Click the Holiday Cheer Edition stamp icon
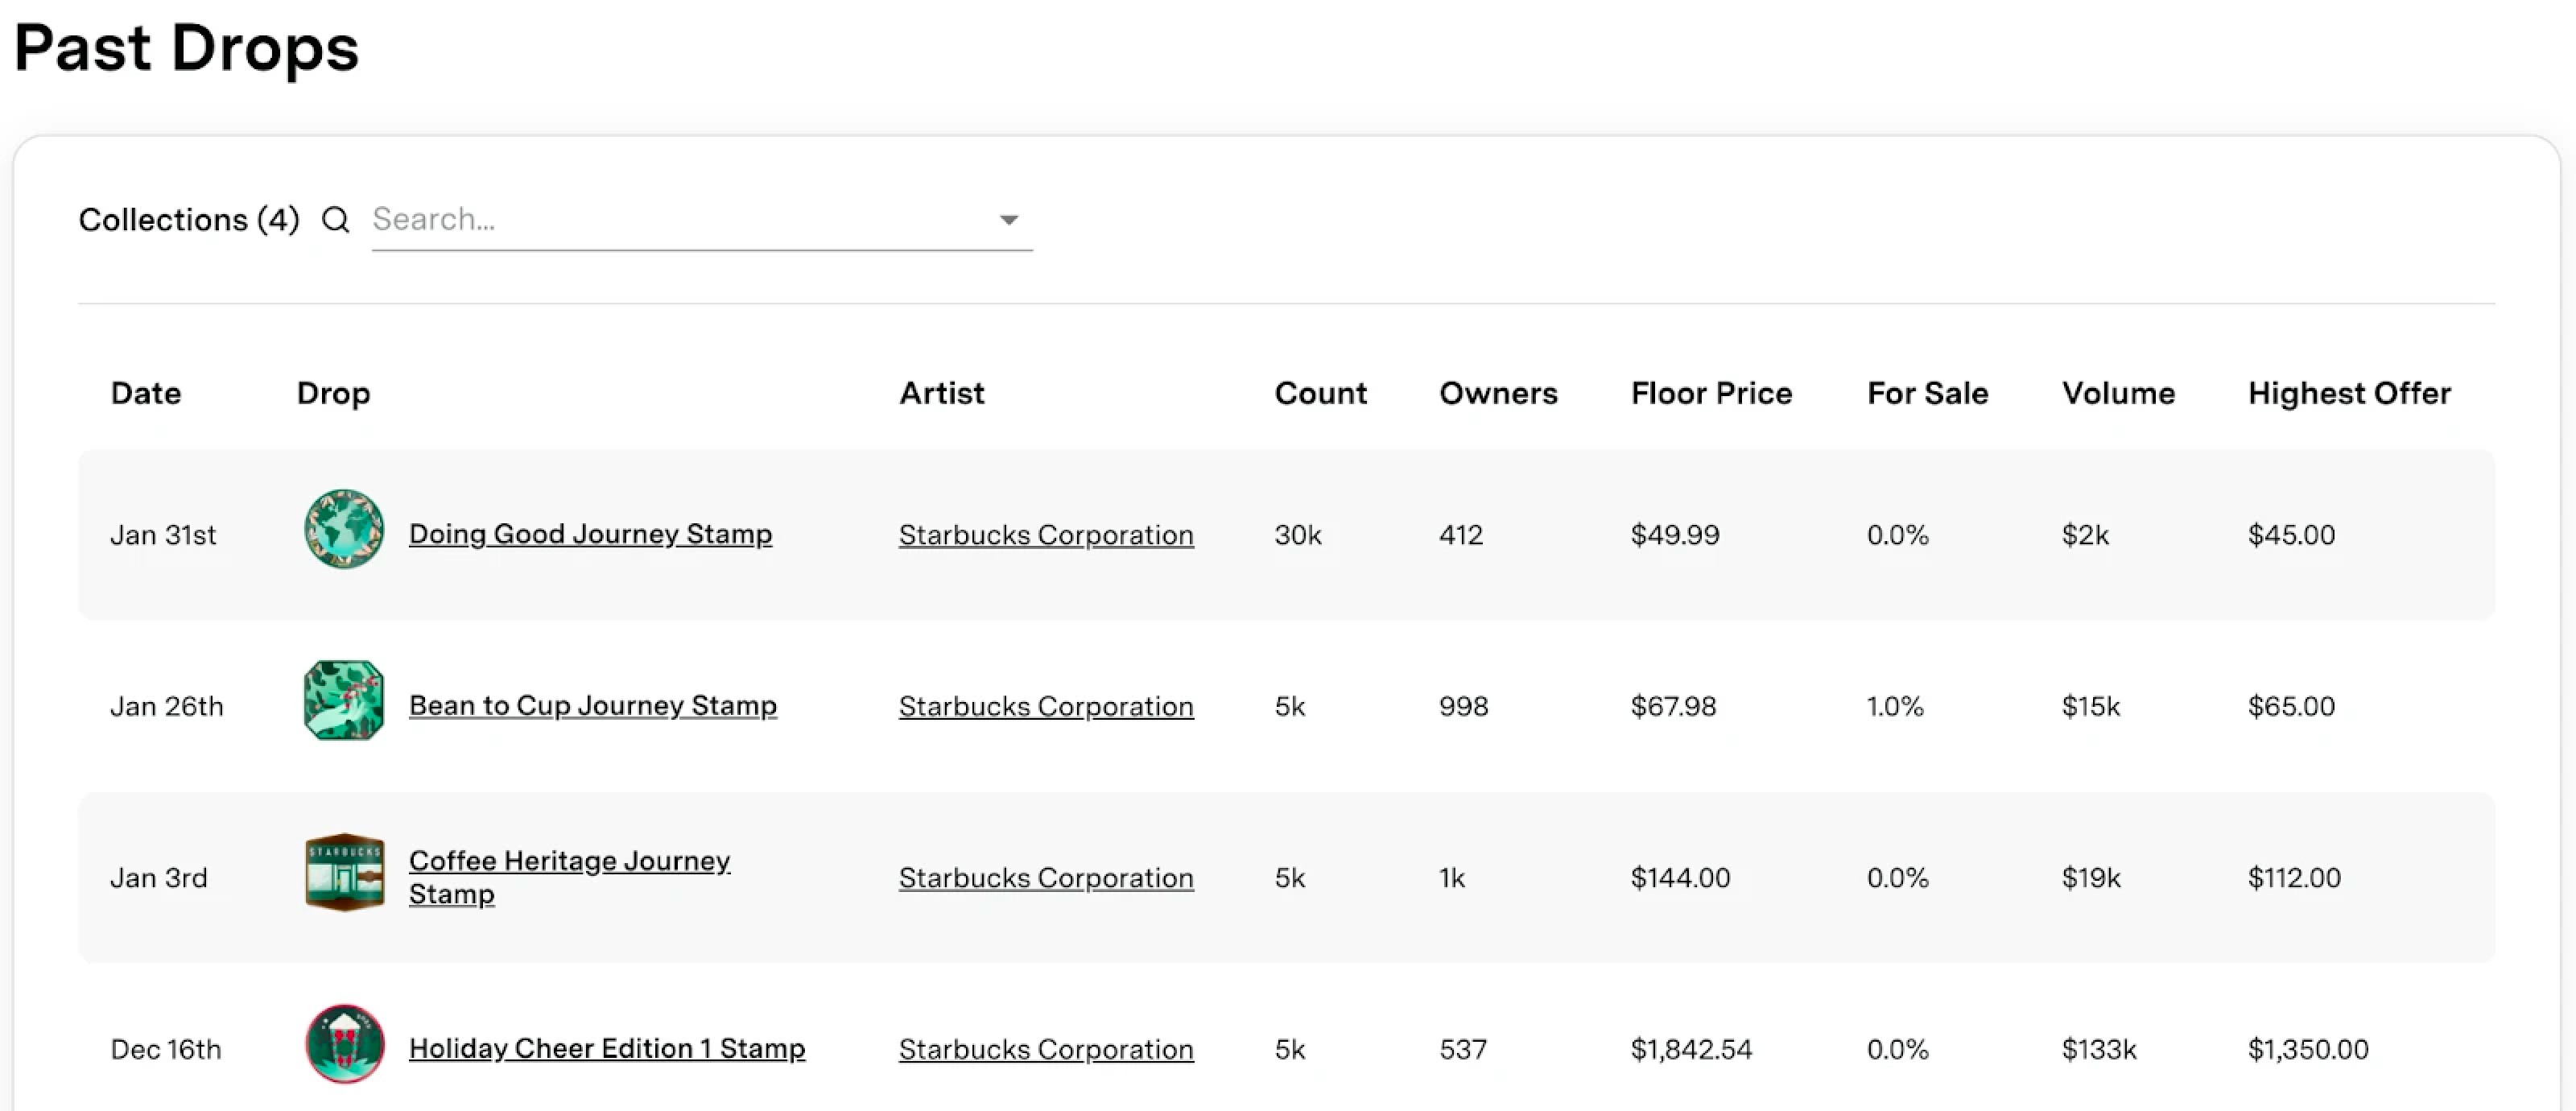This screenshot has height=1111, width=2576. [344, 1044]
